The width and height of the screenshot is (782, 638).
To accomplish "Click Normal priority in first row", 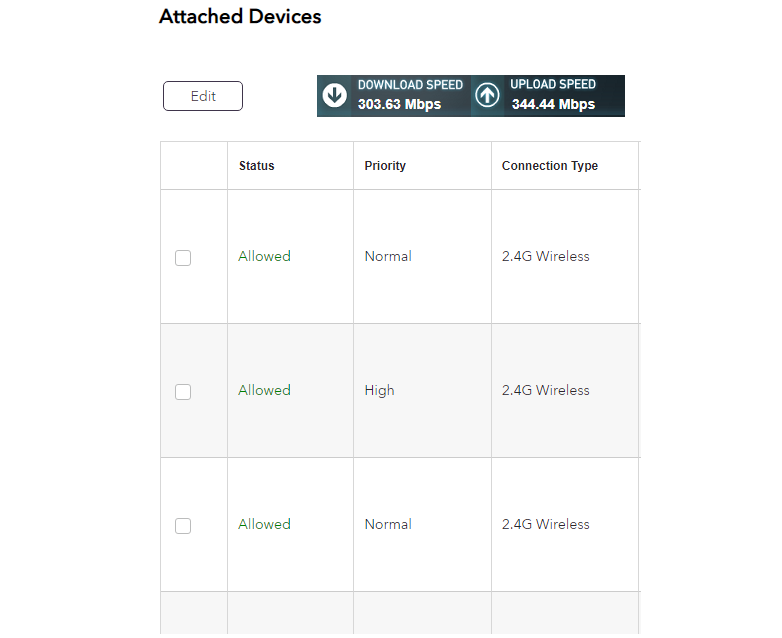I will pos(388,256).
